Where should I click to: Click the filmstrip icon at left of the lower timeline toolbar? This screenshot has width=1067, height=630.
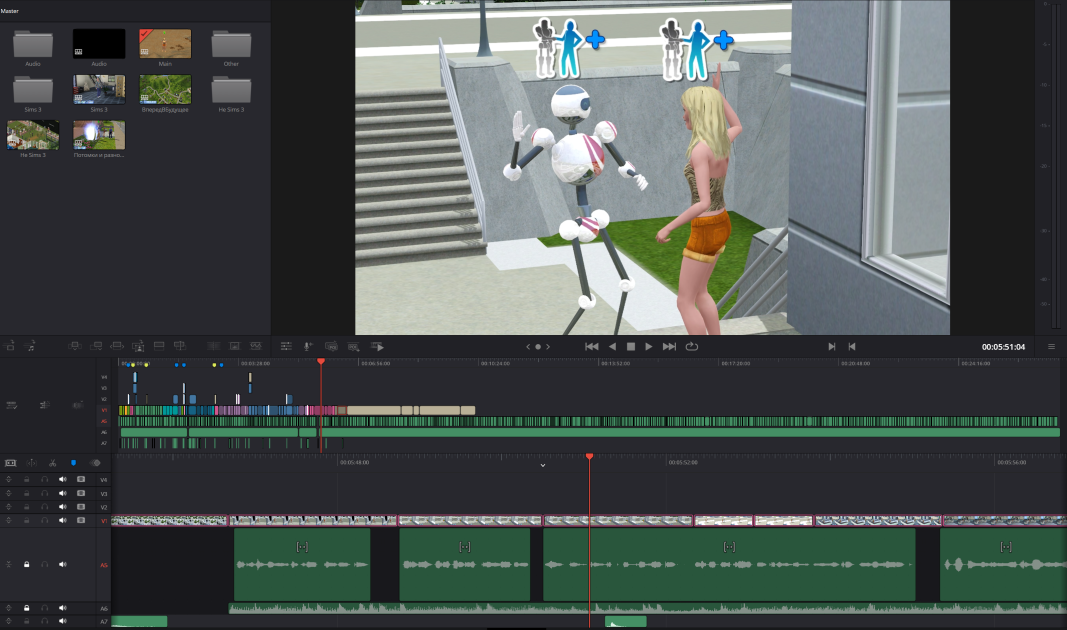(11, 463)
